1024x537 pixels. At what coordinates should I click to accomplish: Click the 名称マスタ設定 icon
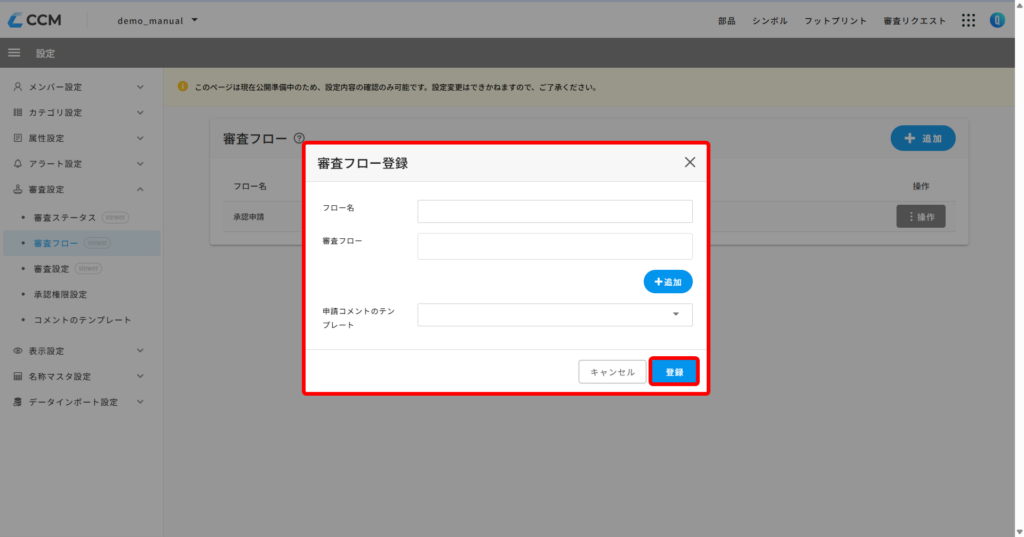(18, 376)
